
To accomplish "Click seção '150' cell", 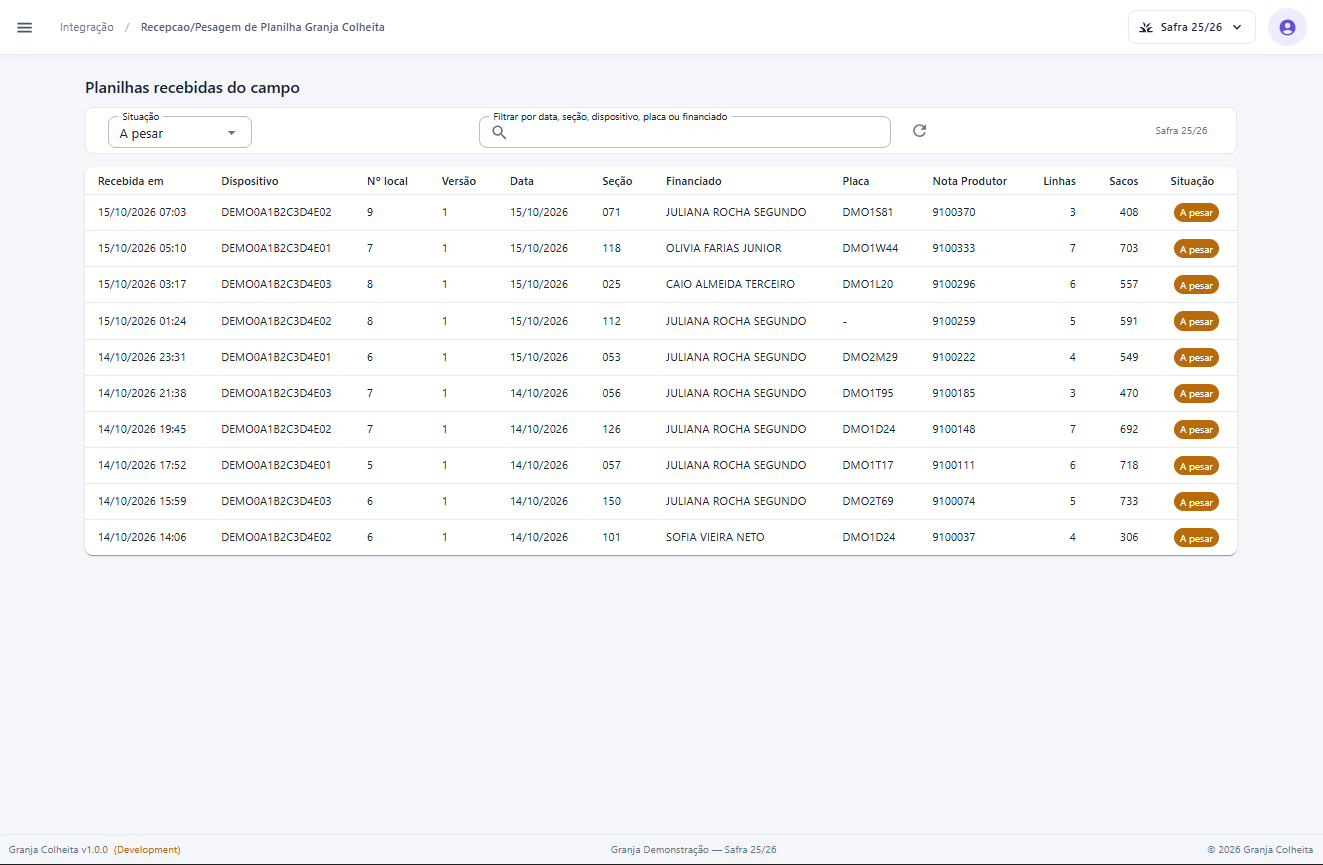I will point(612,501).
